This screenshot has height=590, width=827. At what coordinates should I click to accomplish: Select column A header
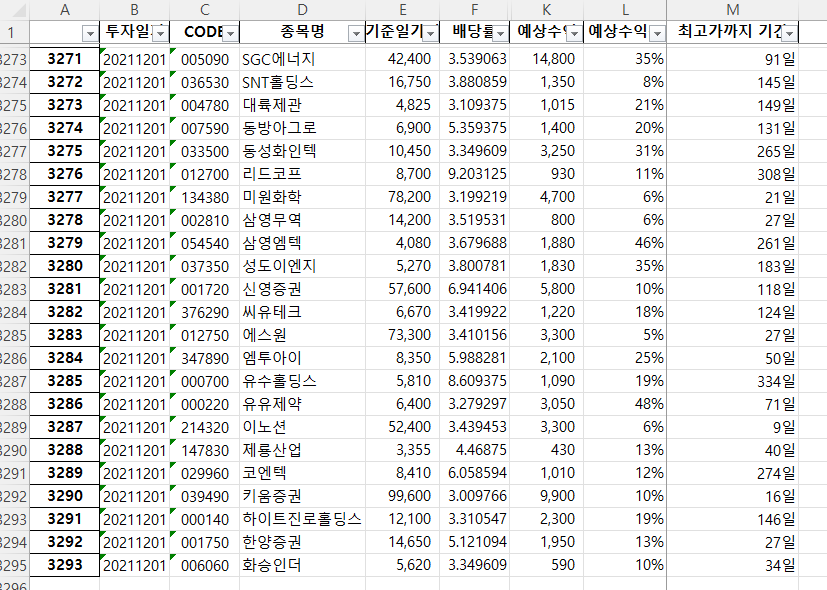pyautogui.click(x=64, y=10)
